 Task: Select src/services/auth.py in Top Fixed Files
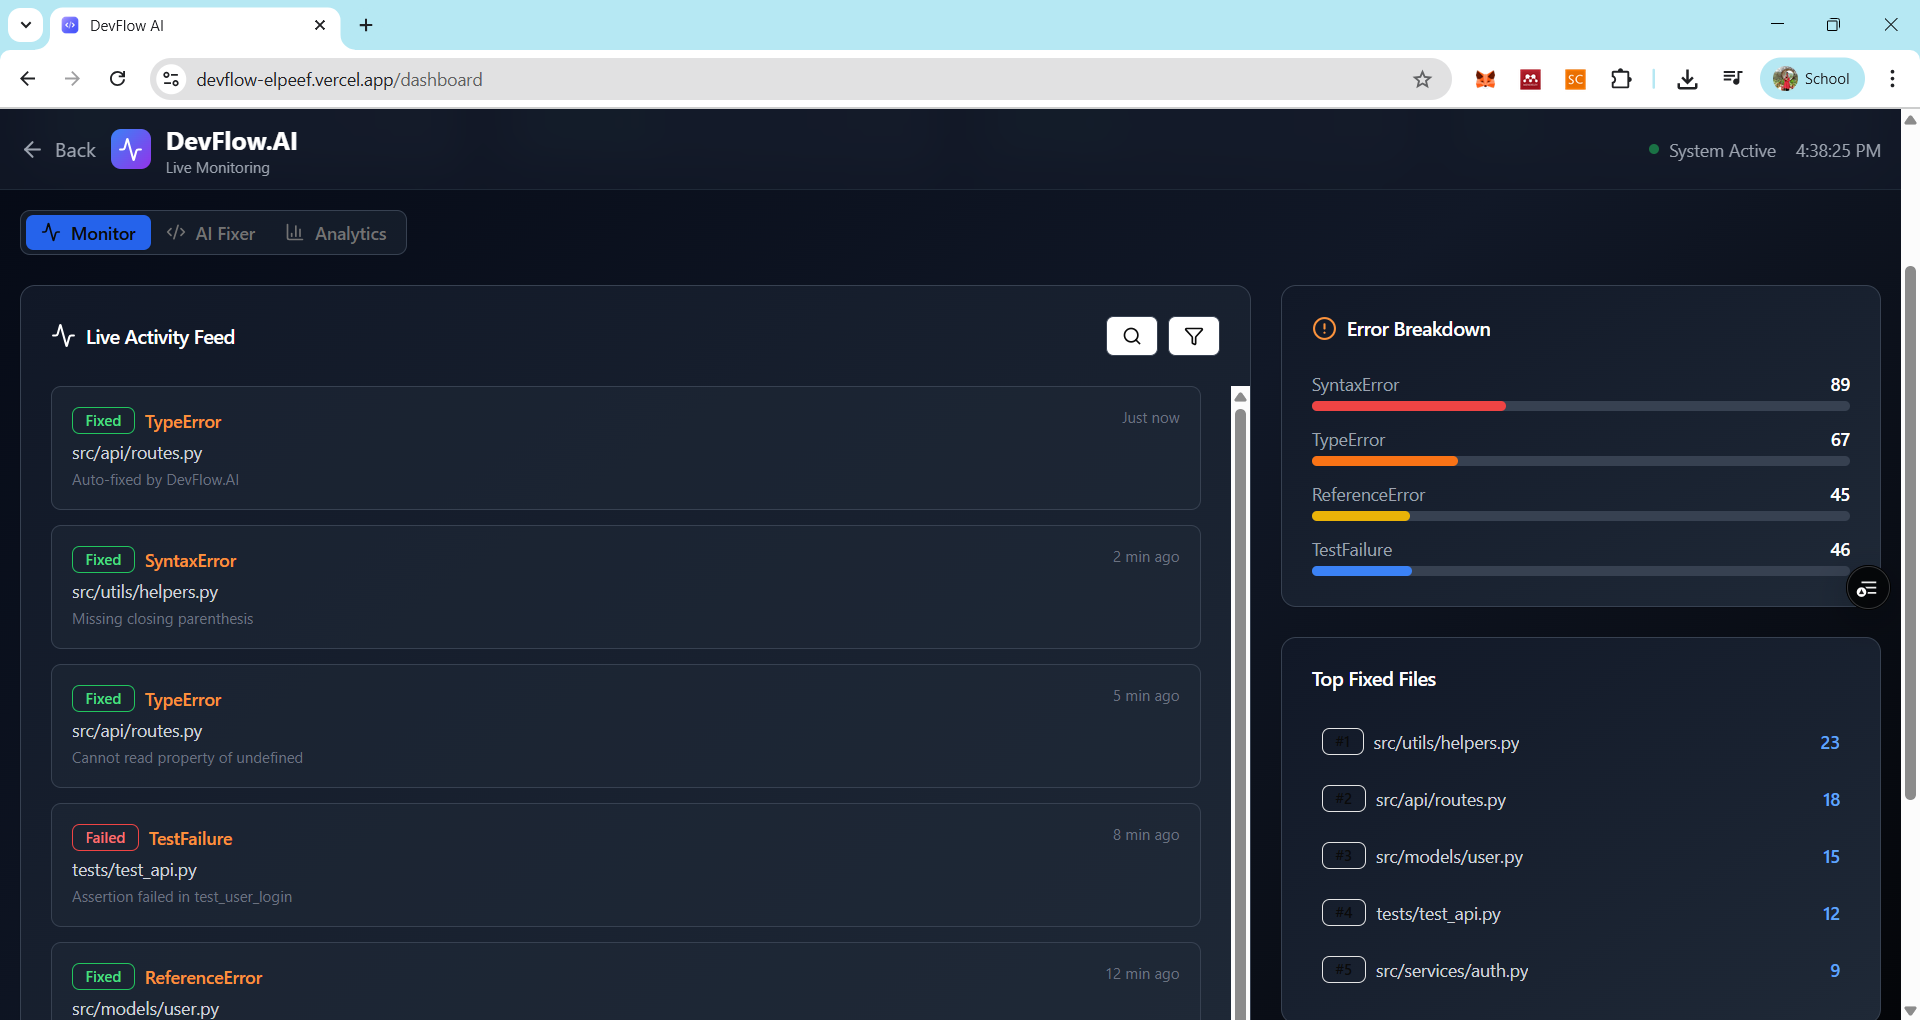click(x=1580, y=970)
